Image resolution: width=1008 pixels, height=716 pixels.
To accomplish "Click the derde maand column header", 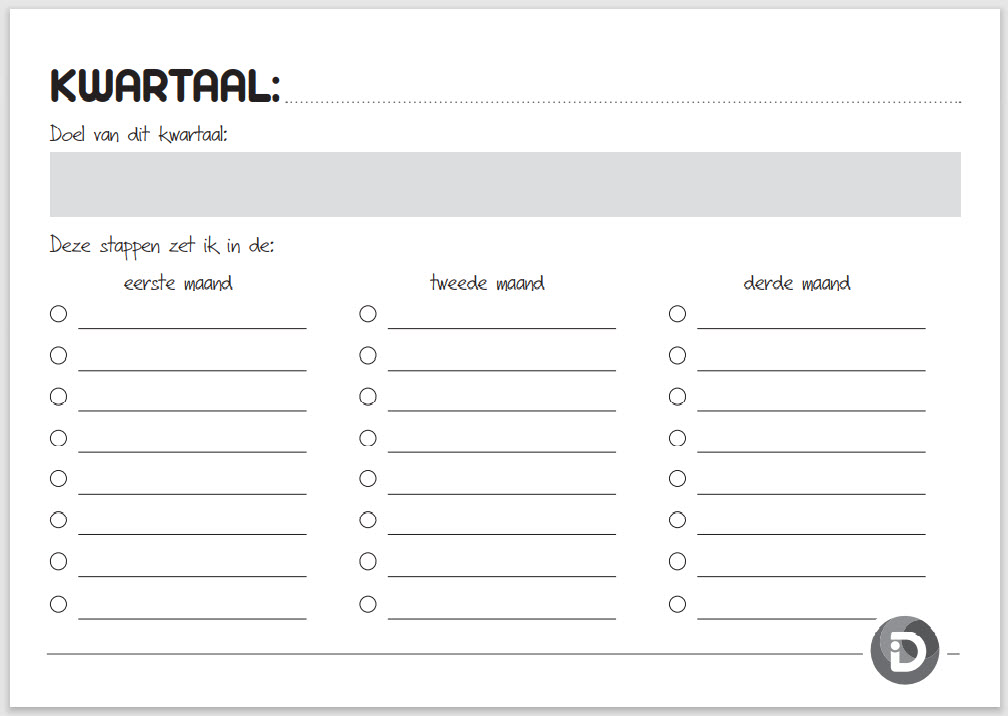I will pyautogui.click(x=796, y=283).
